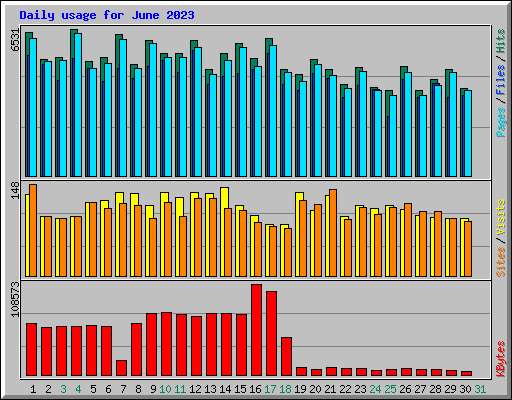Select day label 13 on the axis
The image size is (512, 400).
(x=210, y=389)
